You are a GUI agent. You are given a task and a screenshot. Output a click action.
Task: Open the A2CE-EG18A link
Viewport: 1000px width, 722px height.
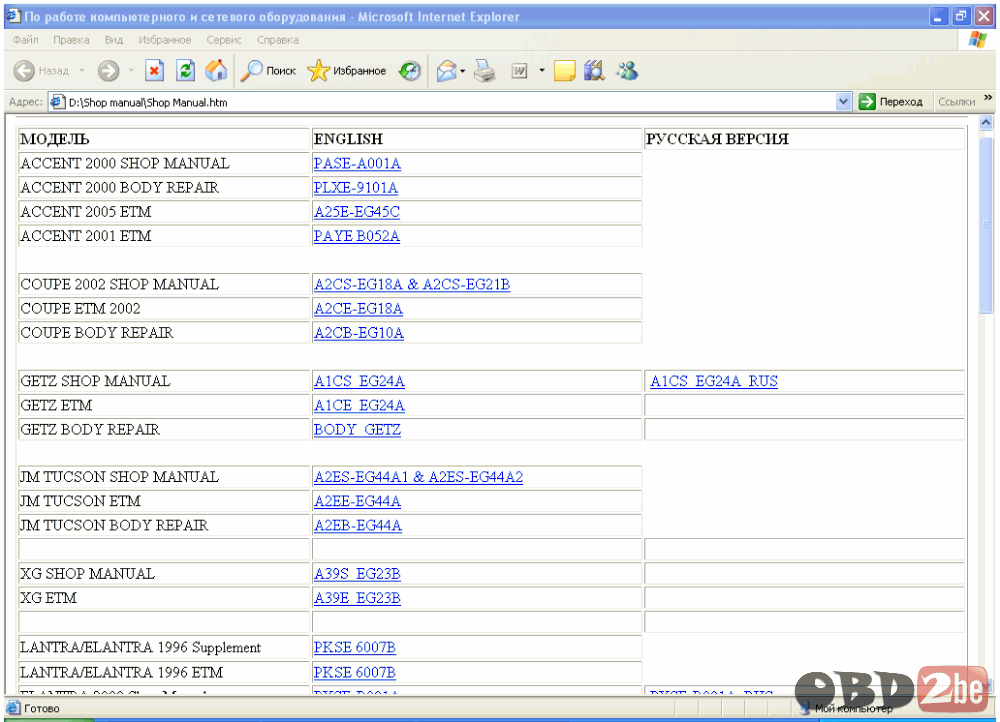(x=358, y=309)
